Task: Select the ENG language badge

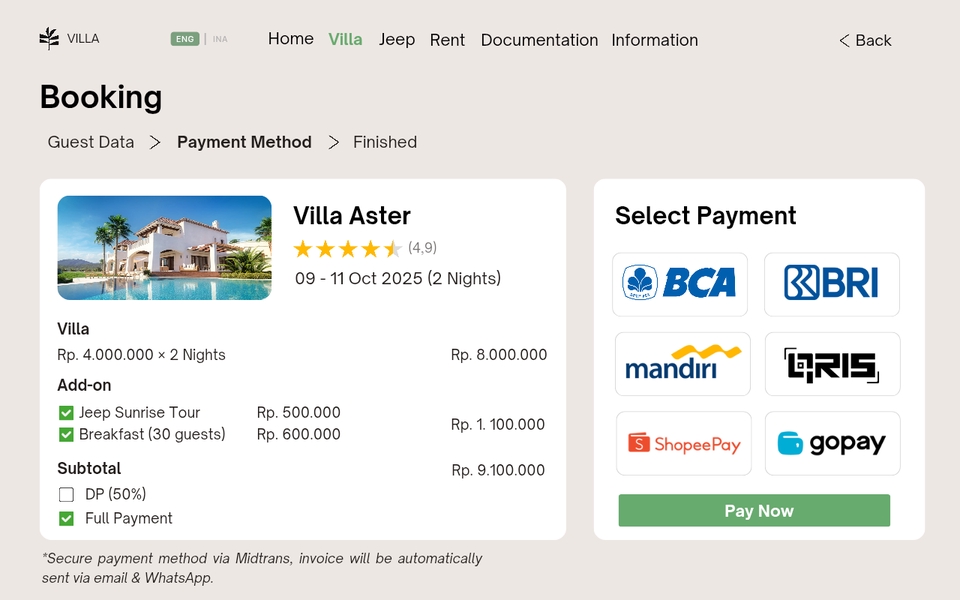Action: (185, 40)
